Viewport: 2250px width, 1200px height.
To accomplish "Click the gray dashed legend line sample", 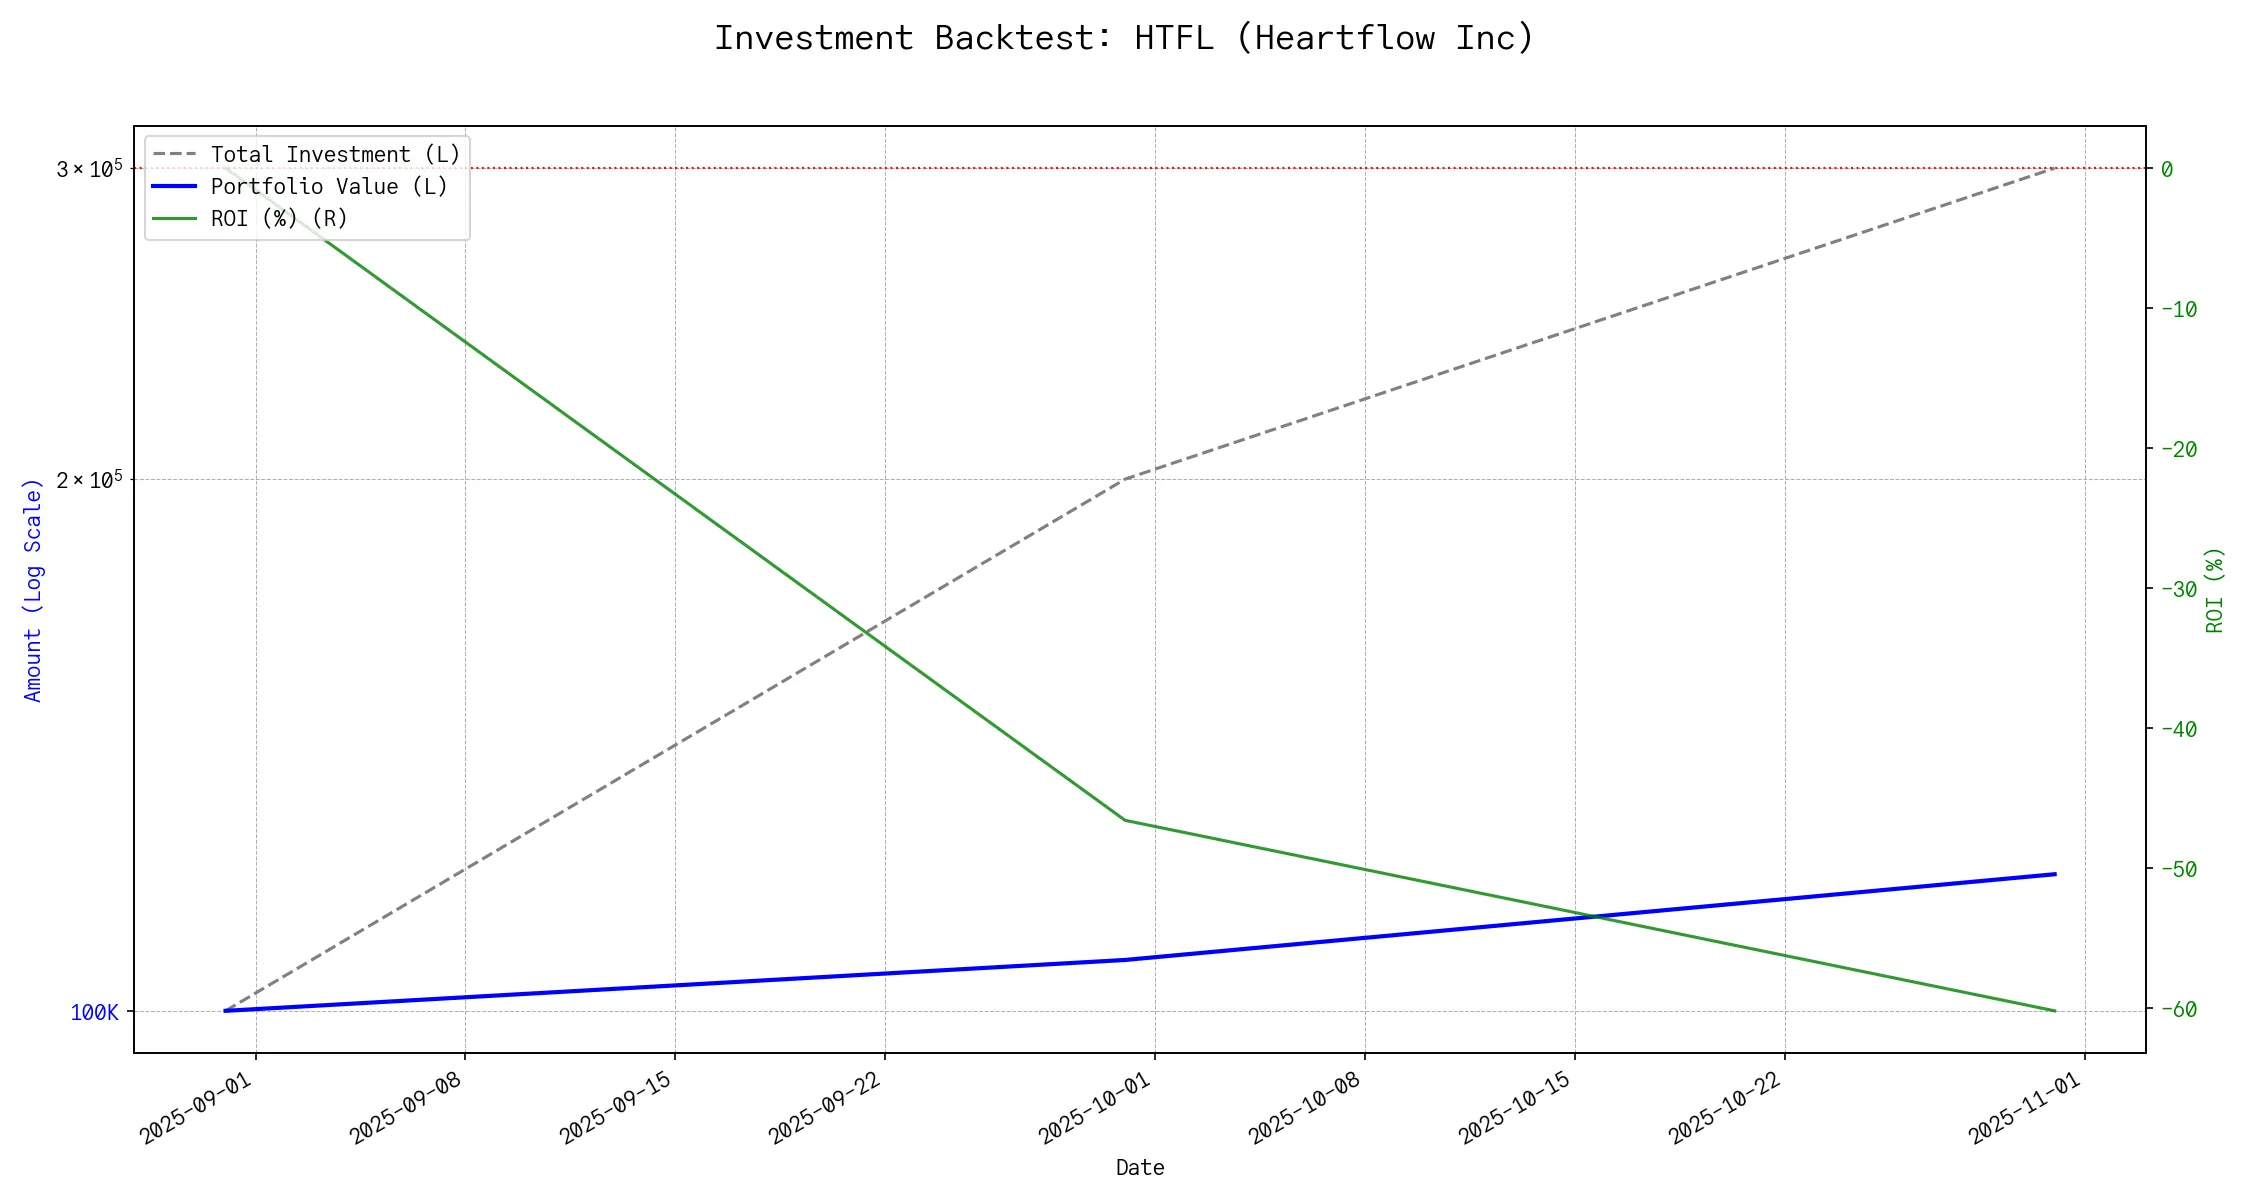I will [174, 154].
